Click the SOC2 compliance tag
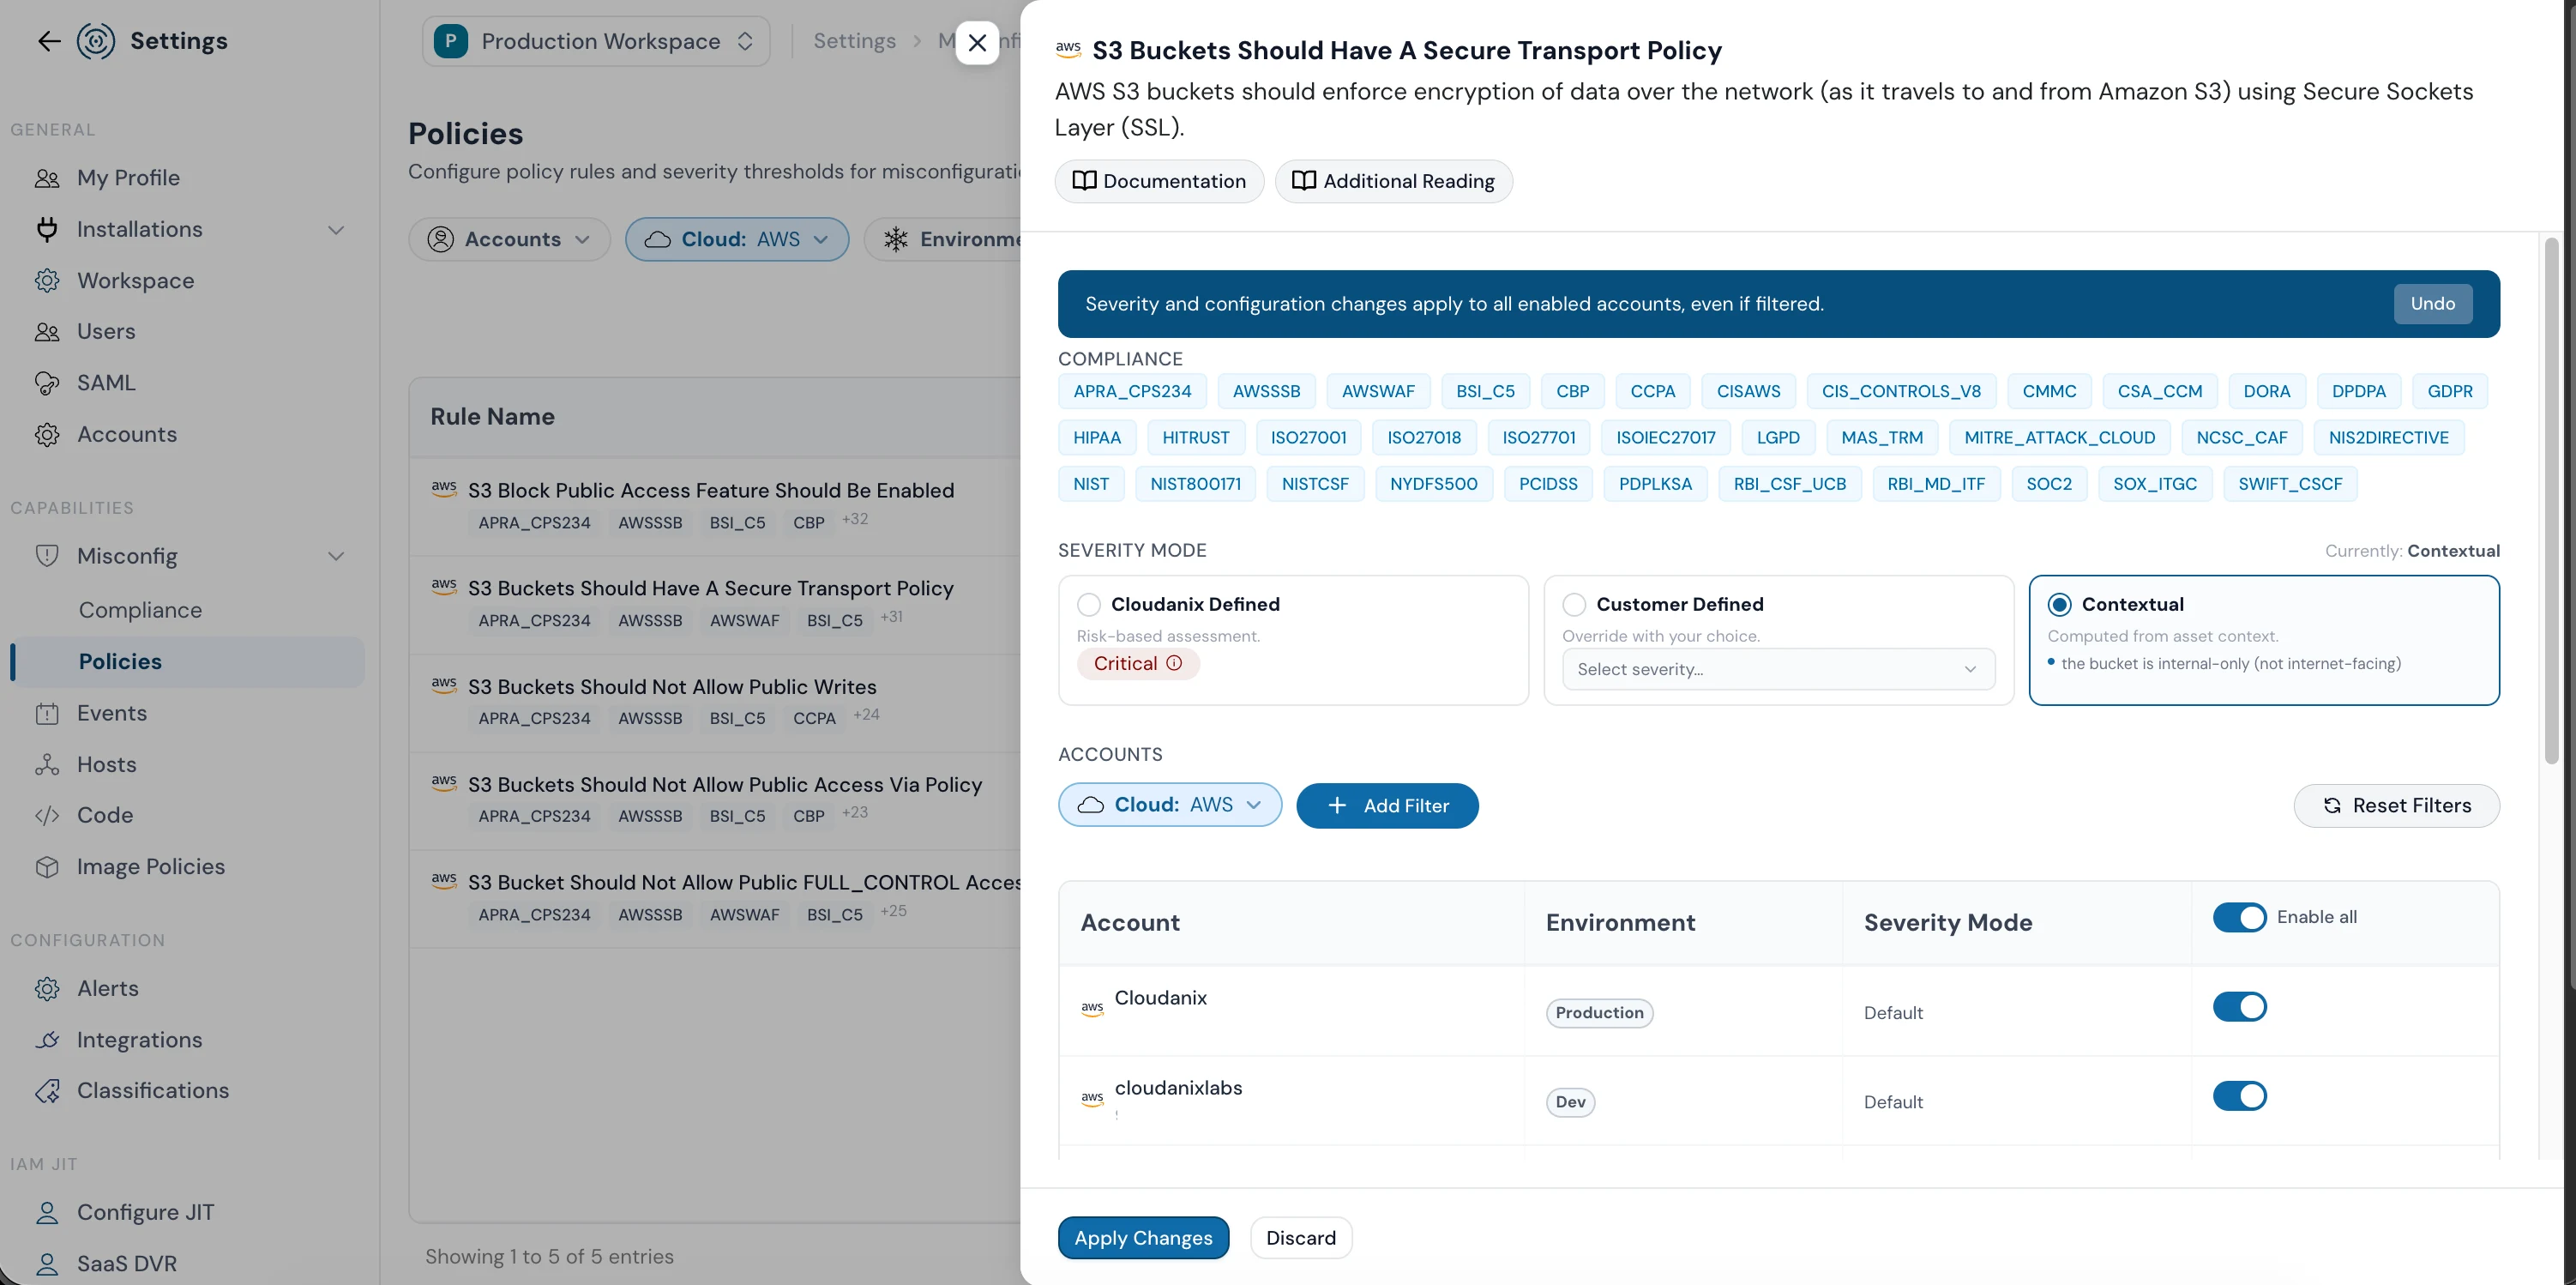 (2049, 484)
